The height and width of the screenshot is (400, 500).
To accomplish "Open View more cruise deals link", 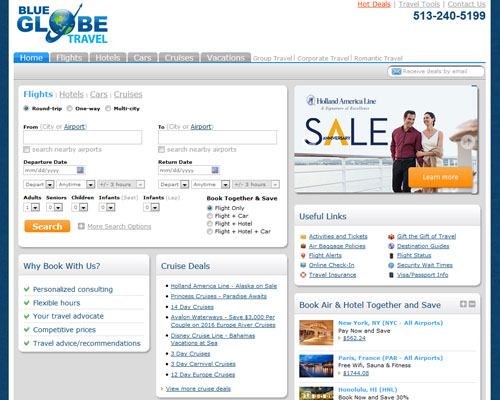I will (198, 389).
